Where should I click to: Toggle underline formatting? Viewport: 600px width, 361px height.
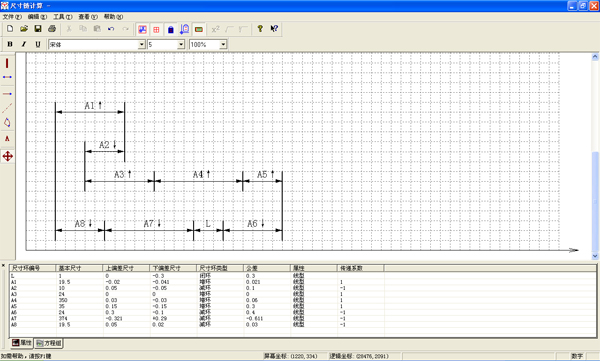tap(38, 44)
